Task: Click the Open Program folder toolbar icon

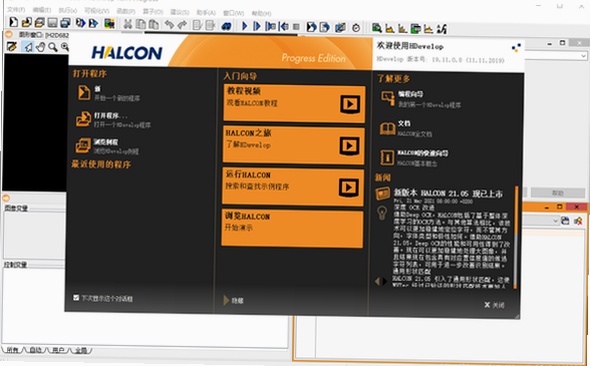Action: click(x=26, y=23)
